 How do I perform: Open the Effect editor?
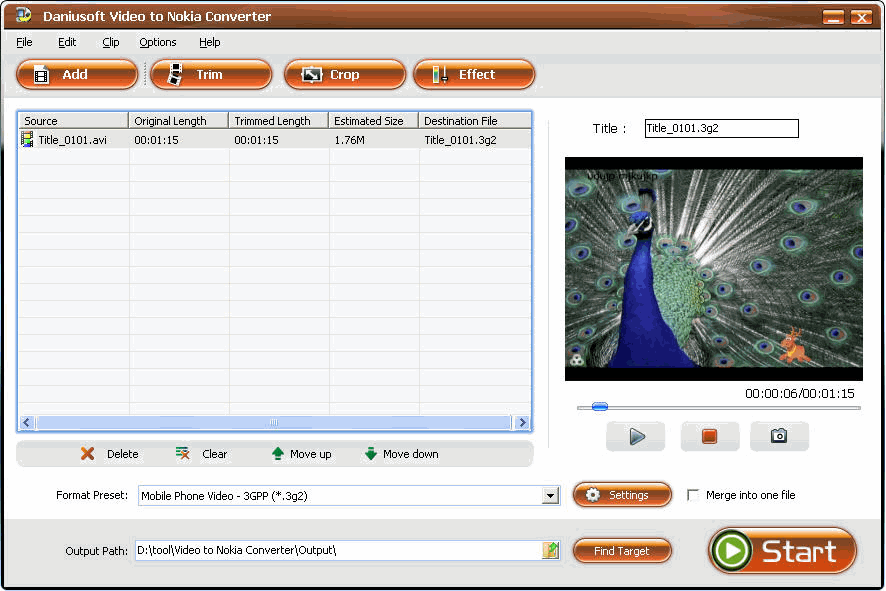coord(474,74)
